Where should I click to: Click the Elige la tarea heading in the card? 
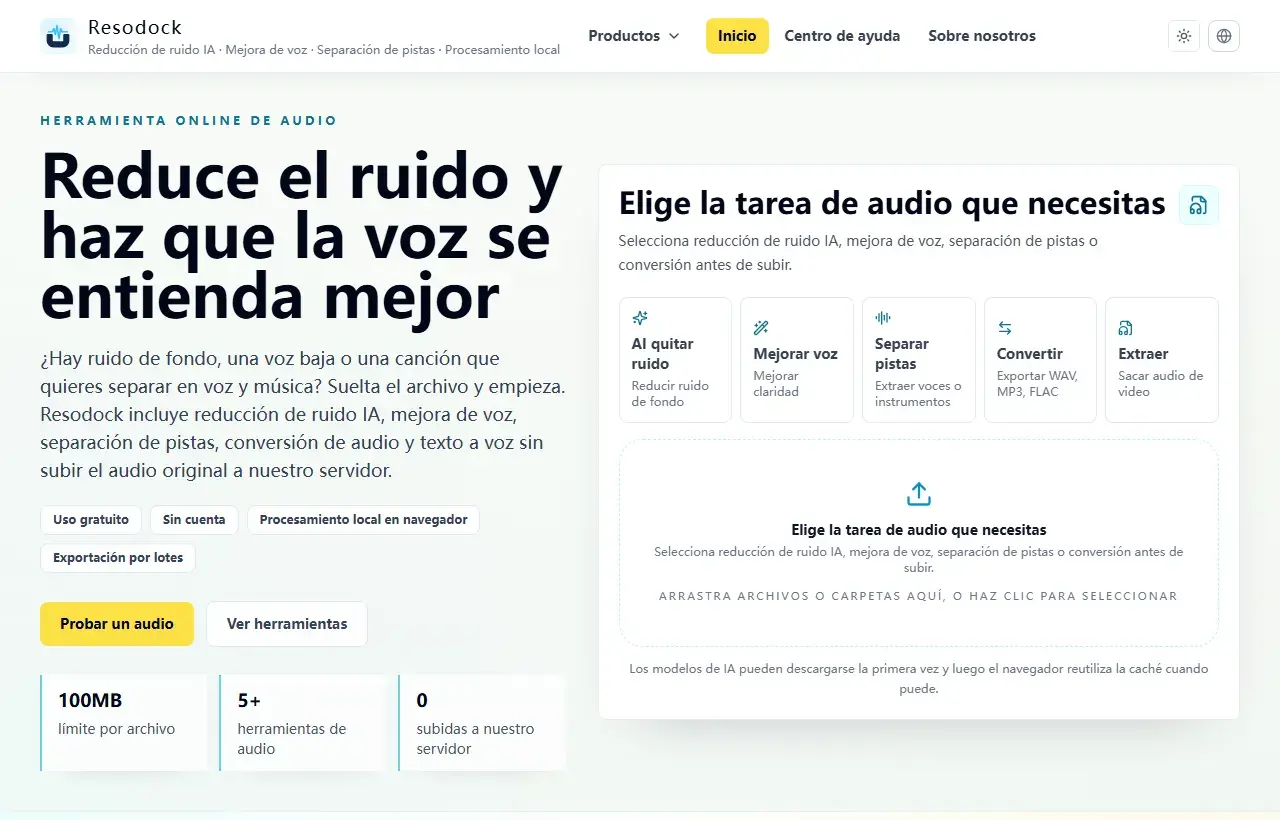[x=892, y=204]
